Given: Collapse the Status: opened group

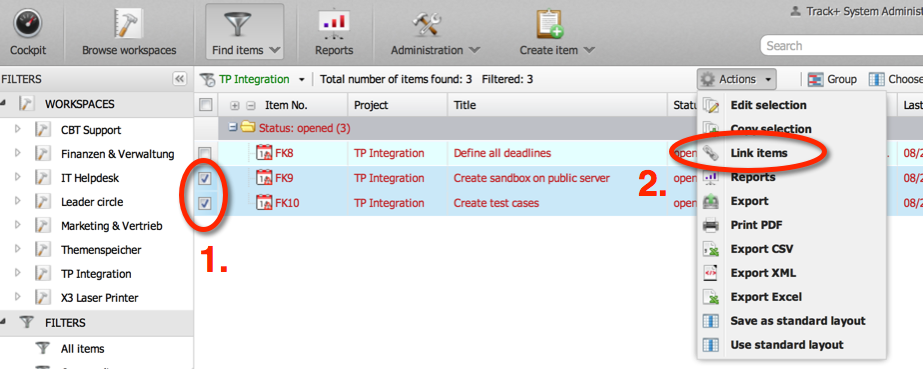Looking at the screenshot, I should point(233,127).
